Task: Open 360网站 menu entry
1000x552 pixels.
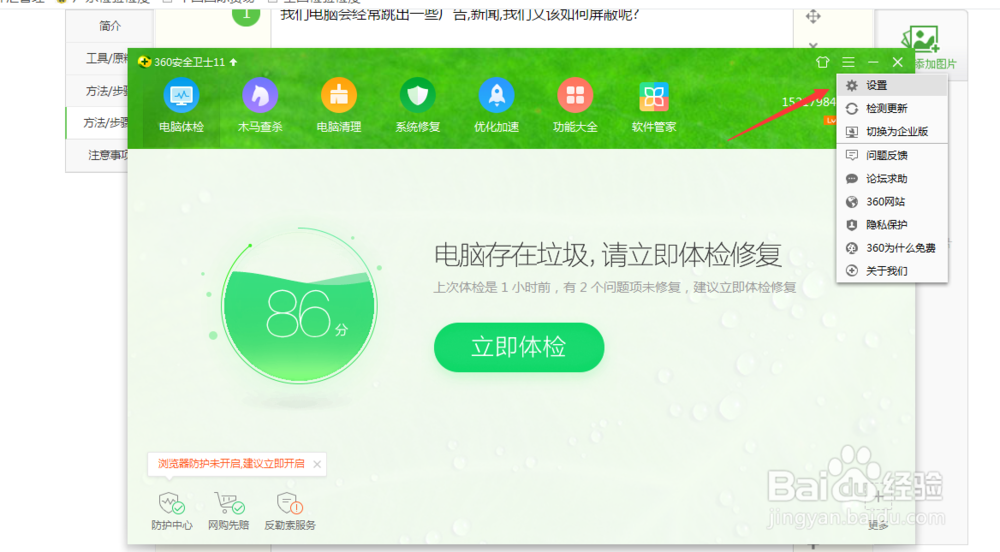Action: pyautogui.click(x=892, y=202)
